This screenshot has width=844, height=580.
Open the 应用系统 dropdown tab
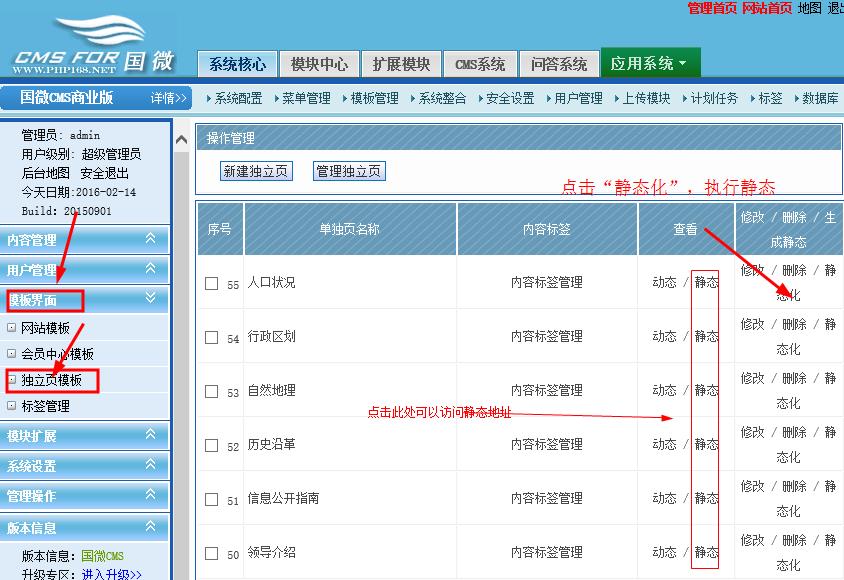[x=650, y=64]
